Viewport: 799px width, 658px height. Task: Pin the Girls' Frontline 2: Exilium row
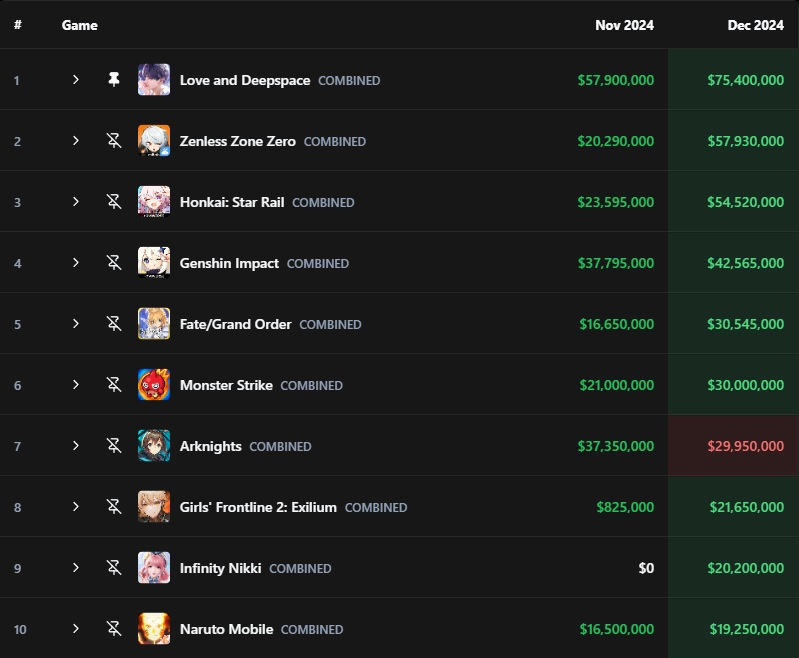point(114,507)
